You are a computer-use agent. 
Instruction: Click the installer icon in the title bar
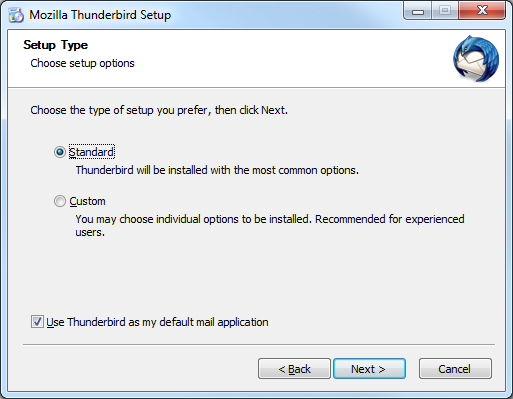(x=16, y=15)
